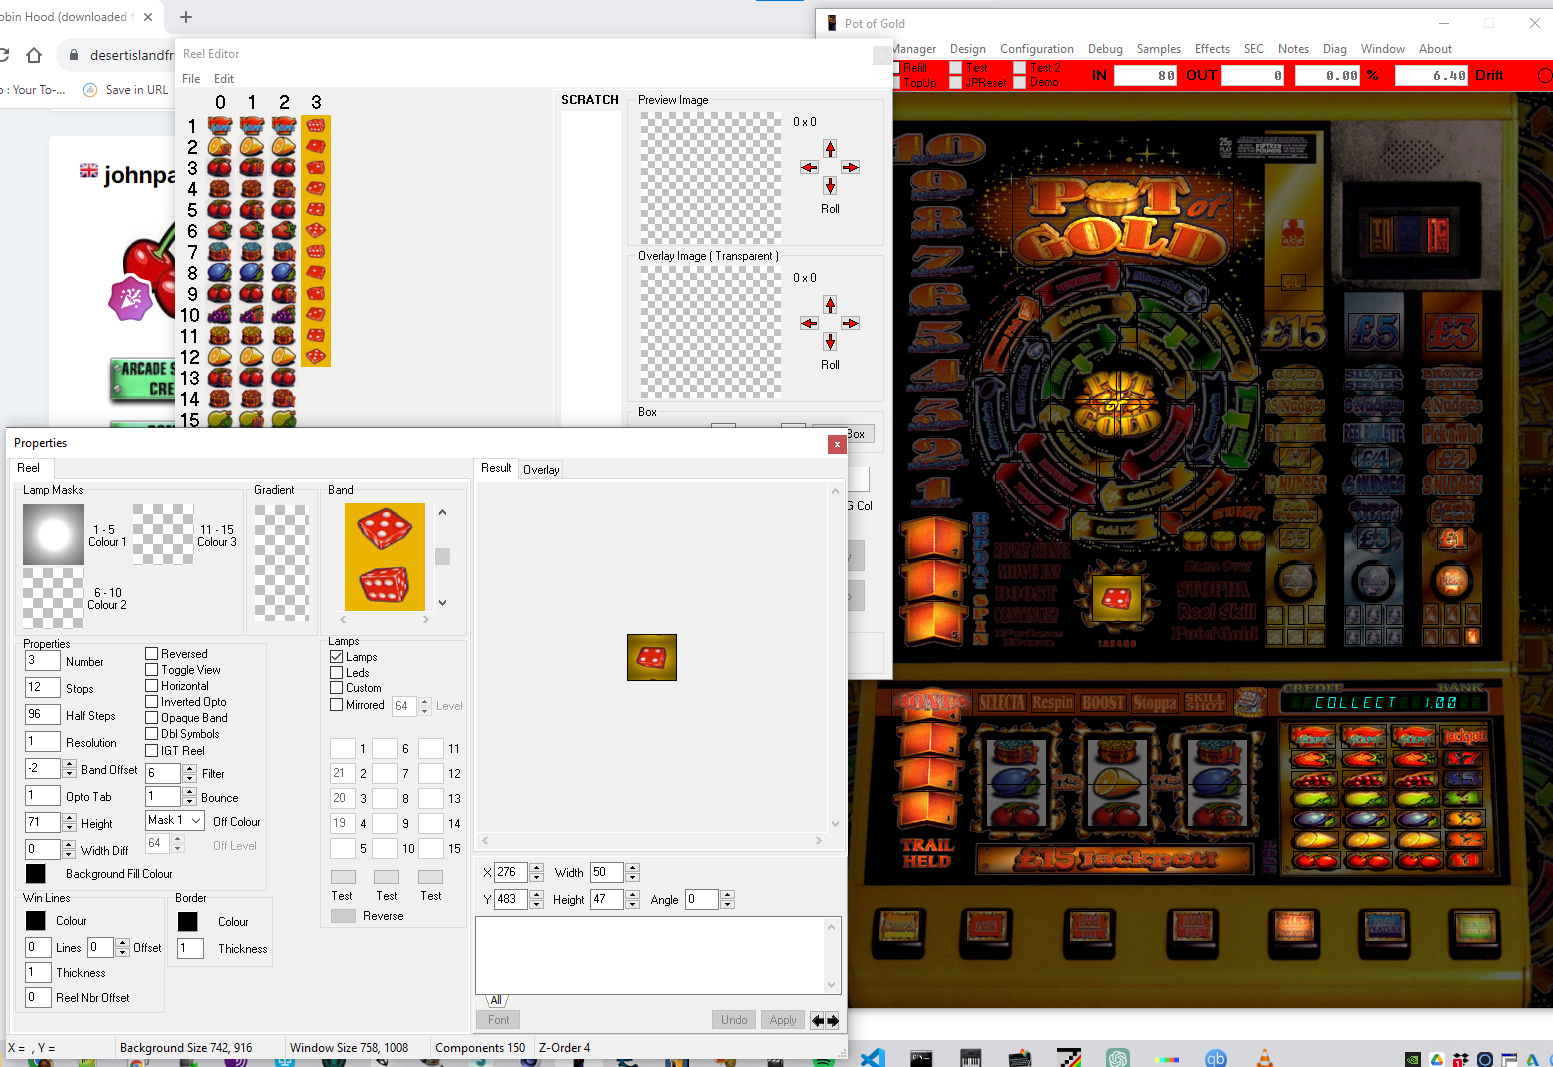1553x1067 pixels.
Task: Click the Preview Image left arrow
Action: click(x=810, y=167)
